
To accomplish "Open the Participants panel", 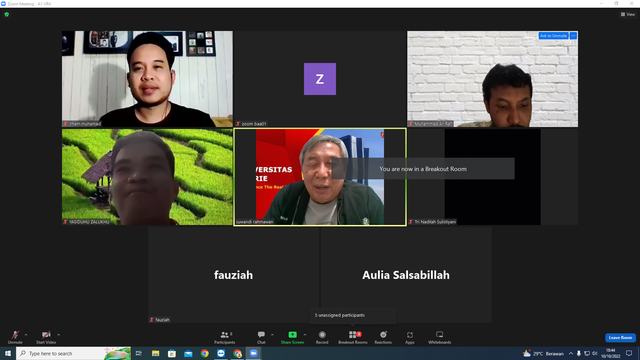I will (x=225, y=337).
